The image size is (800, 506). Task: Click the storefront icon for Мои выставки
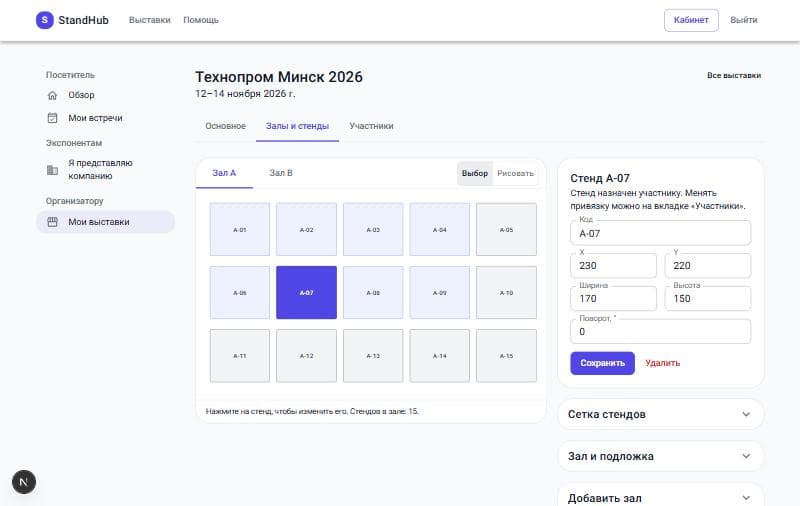(x=52, y=222)
